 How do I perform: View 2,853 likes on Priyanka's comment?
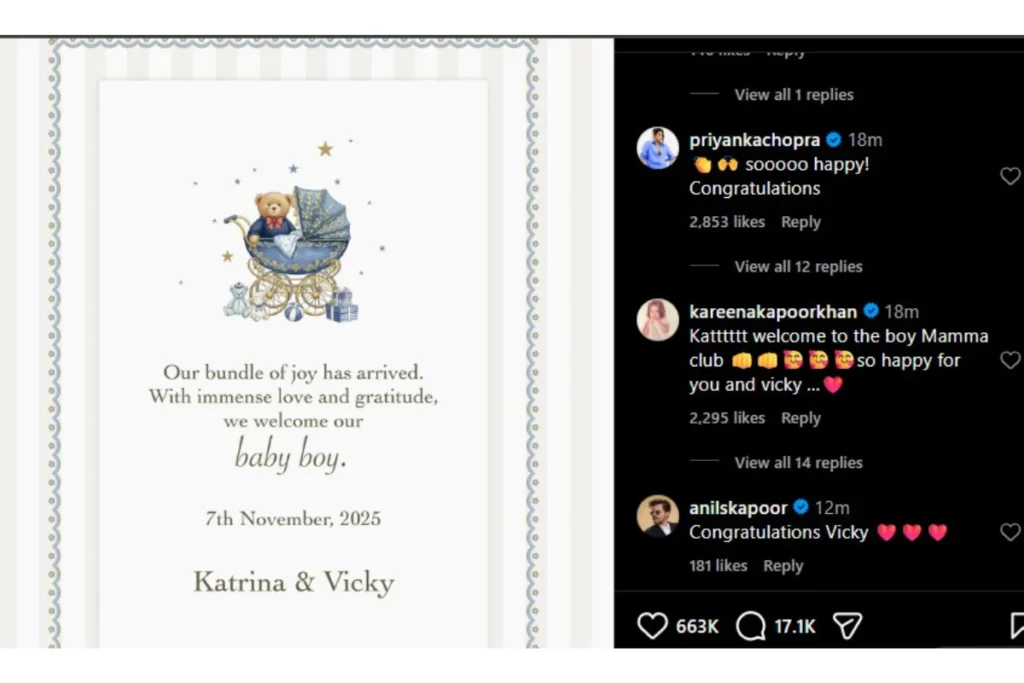[727, 222]
